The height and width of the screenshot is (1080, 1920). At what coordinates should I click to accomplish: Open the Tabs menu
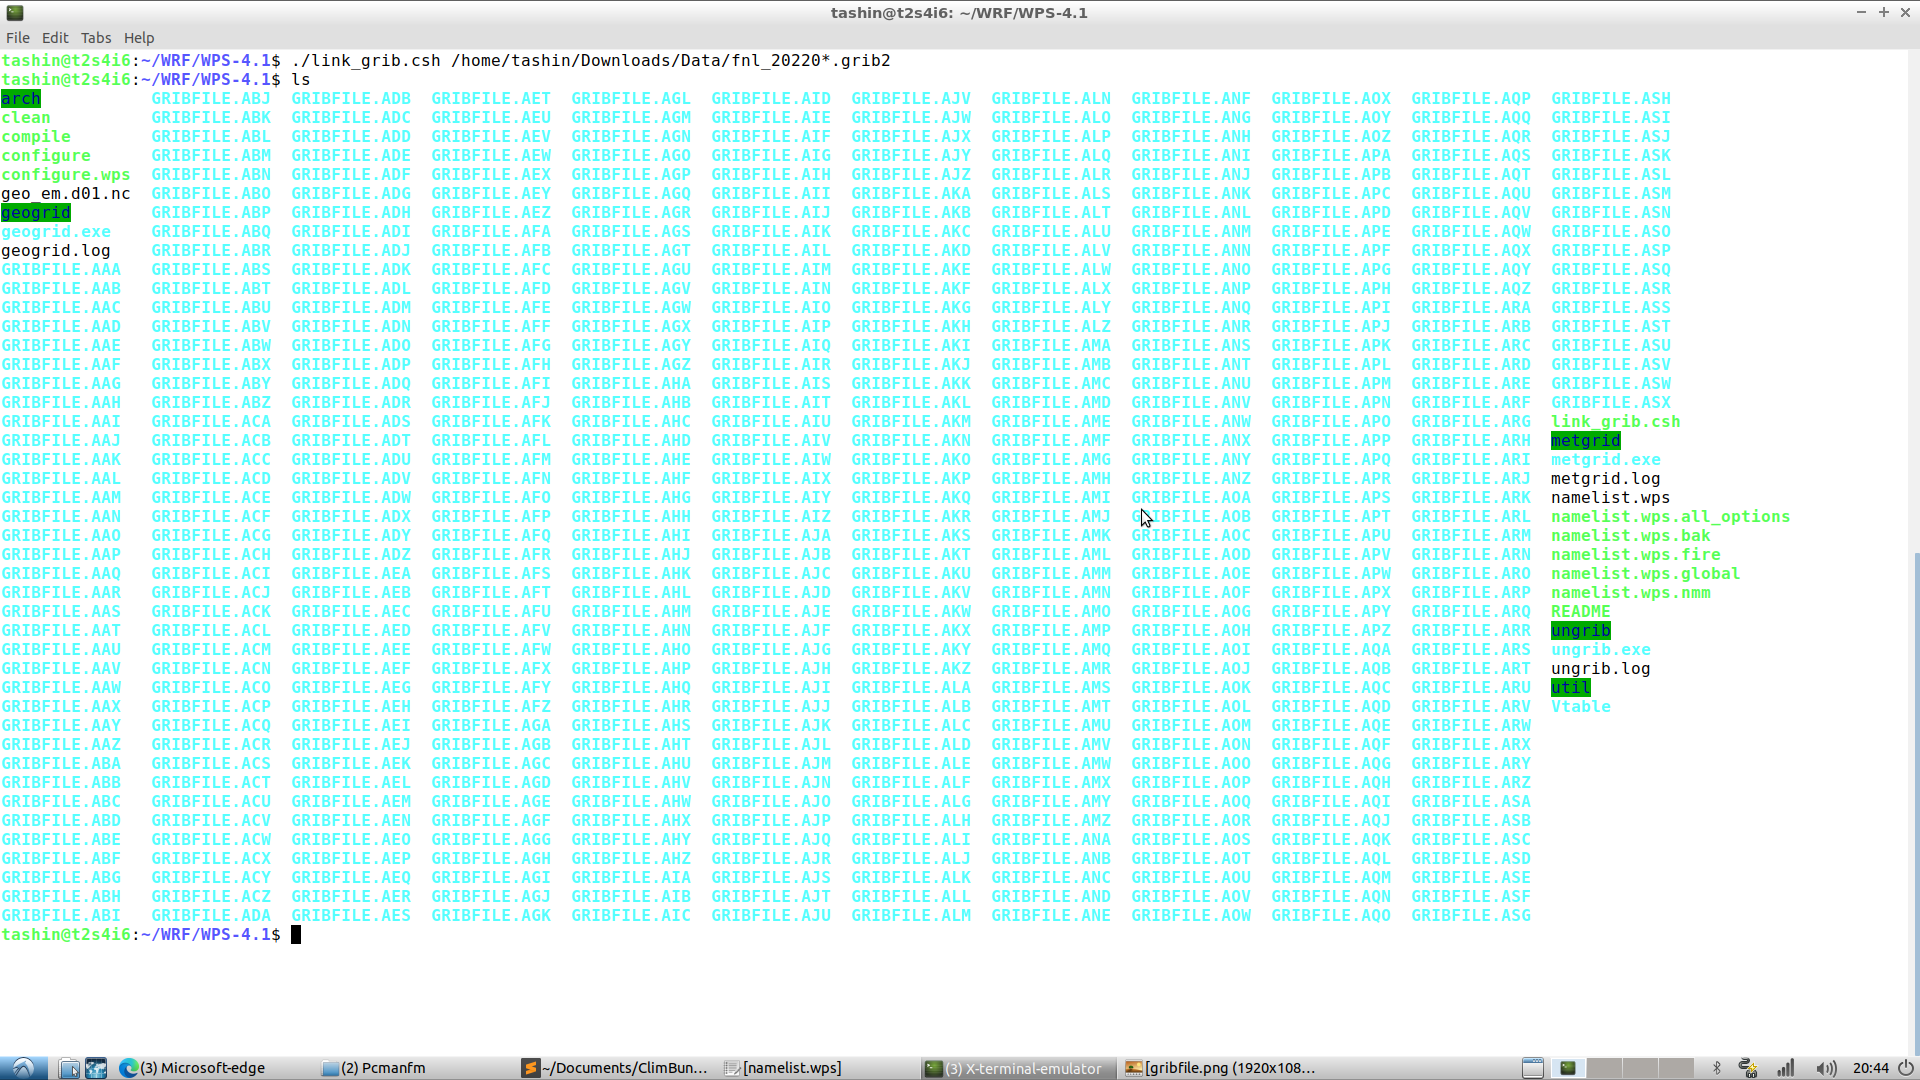click(96, 38)
